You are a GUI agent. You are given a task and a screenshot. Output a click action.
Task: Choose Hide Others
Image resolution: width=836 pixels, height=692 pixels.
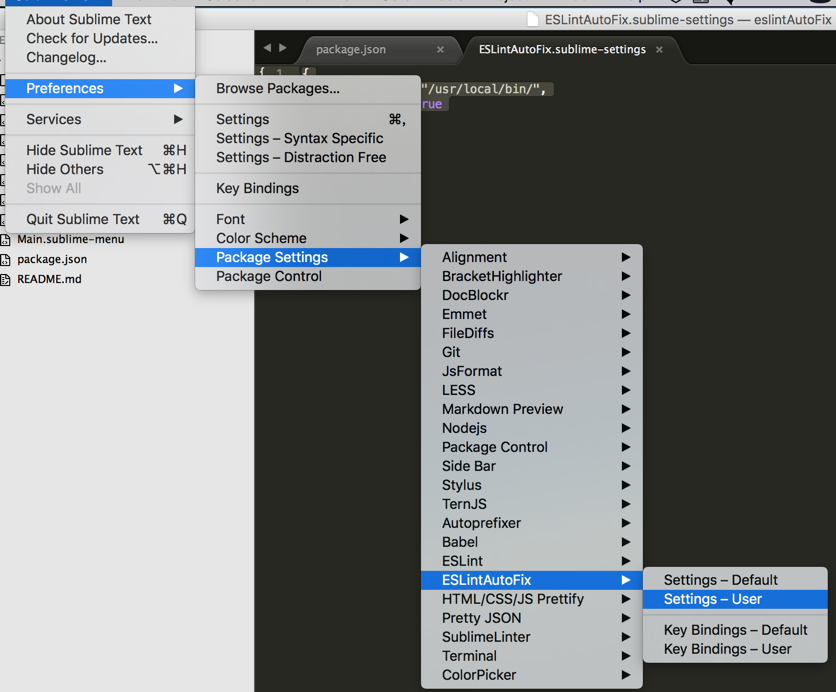point(100,170)
